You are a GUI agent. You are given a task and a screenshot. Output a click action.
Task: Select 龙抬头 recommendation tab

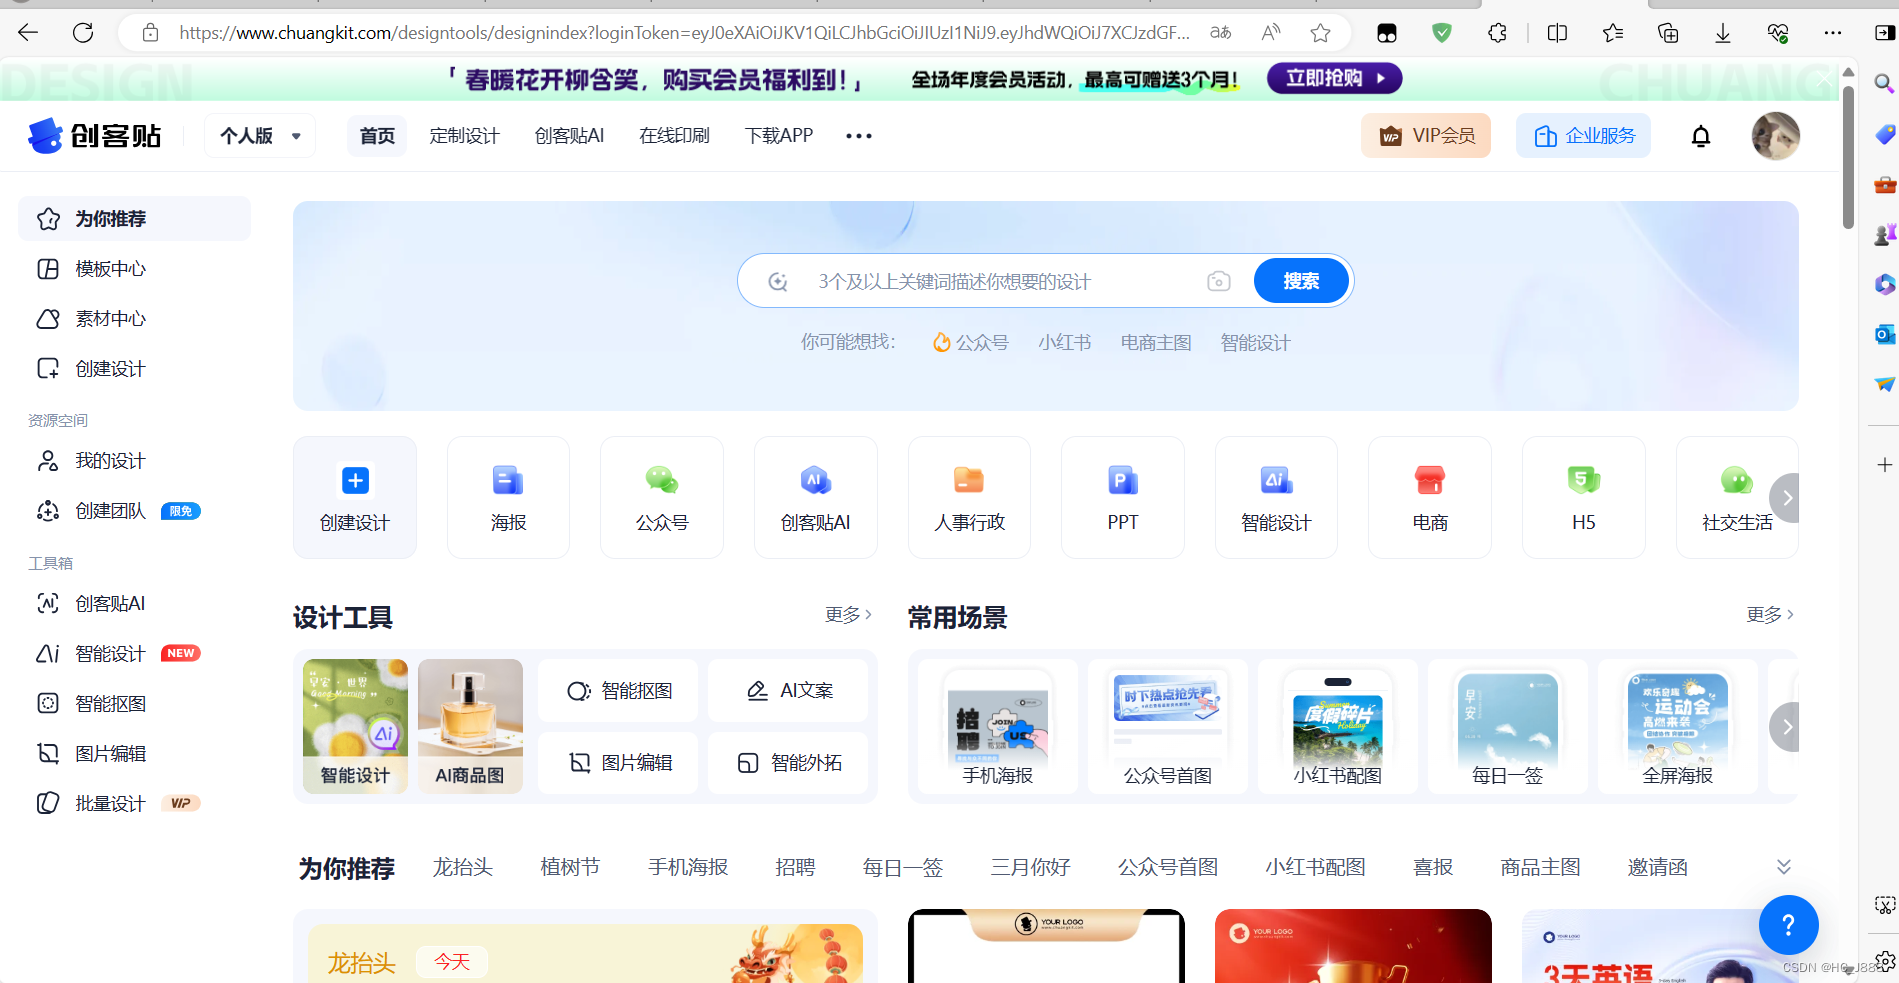pos(463,867)
